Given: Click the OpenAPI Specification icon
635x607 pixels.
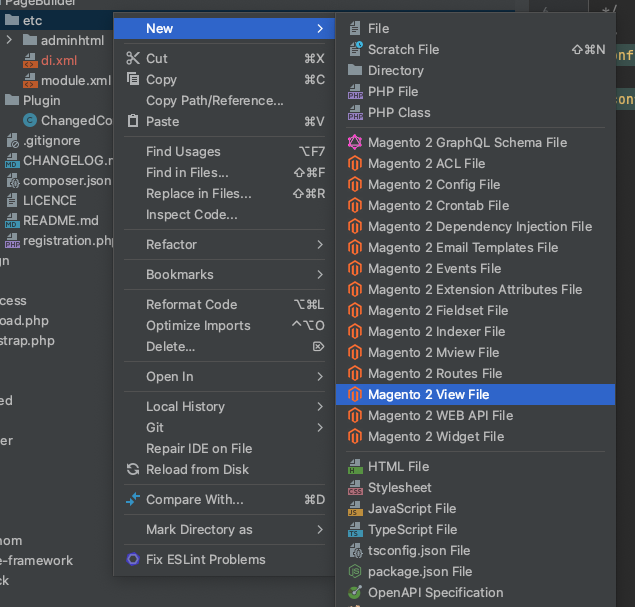Looking at the screenshot, I should click(x=355, y=592).
